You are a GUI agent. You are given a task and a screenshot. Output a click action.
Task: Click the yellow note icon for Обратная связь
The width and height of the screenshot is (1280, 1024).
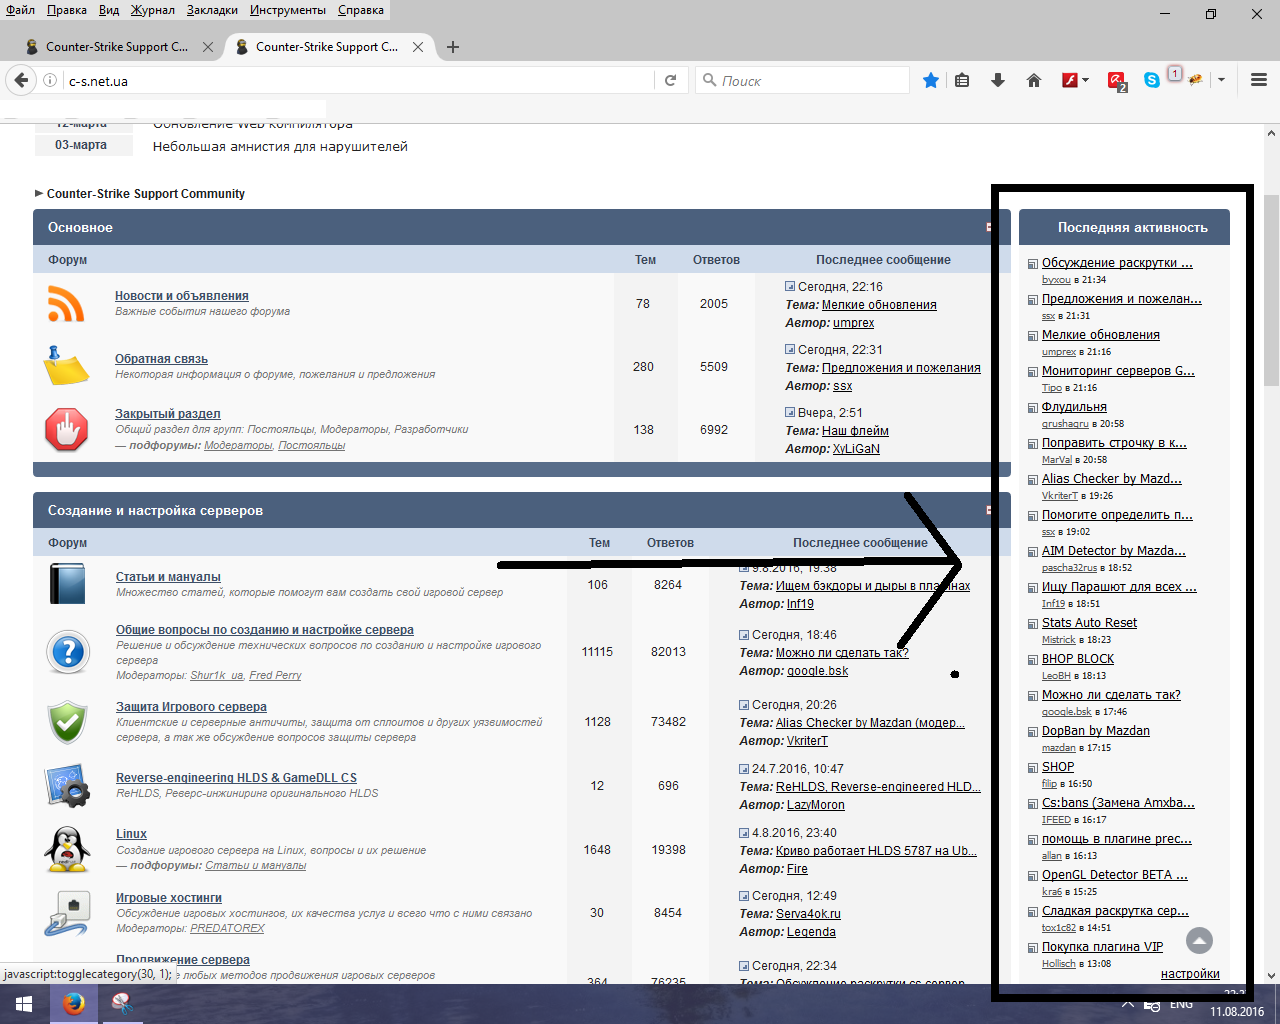click(x=66, y=366)
